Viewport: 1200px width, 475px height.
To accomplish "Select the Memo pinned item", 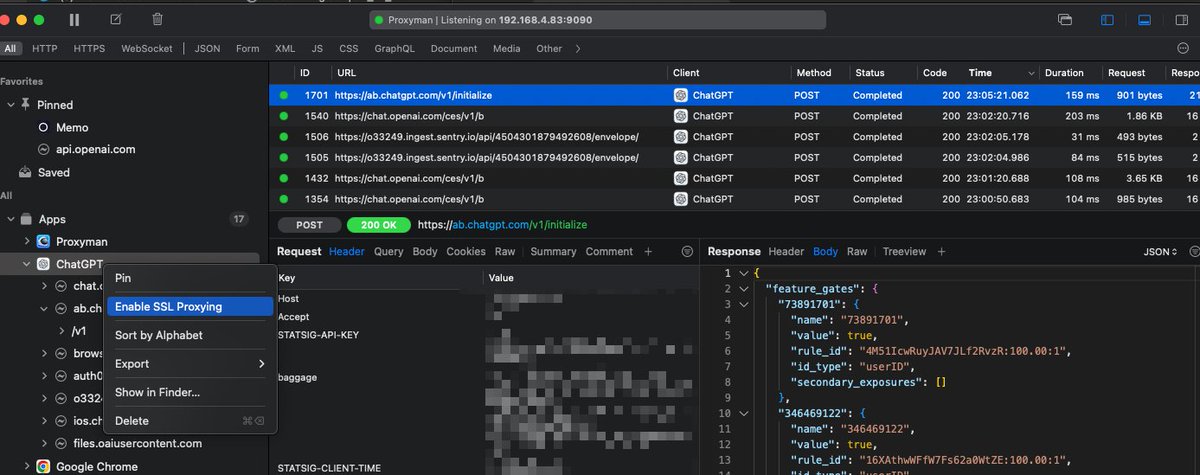I will (72, 127).
